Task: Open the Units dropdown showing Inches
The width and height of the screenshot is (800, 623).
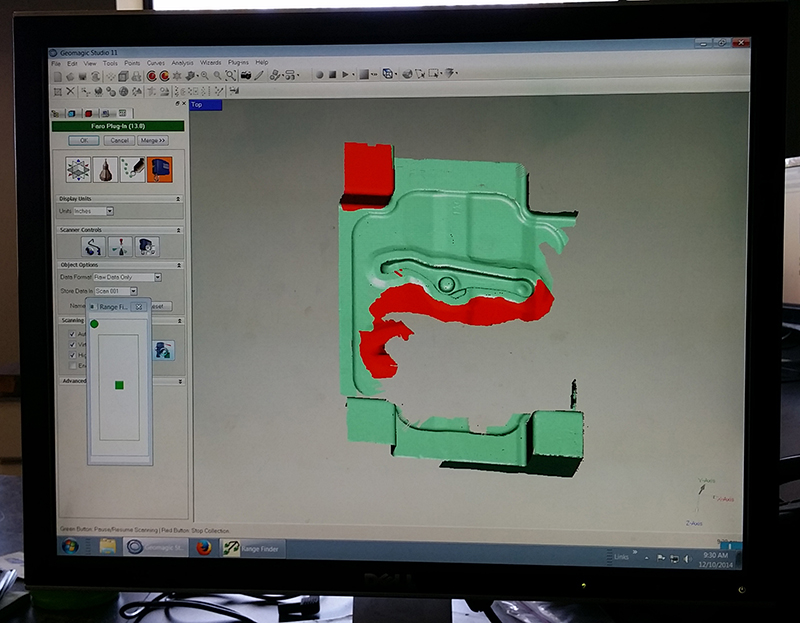Action: point(95,211)
